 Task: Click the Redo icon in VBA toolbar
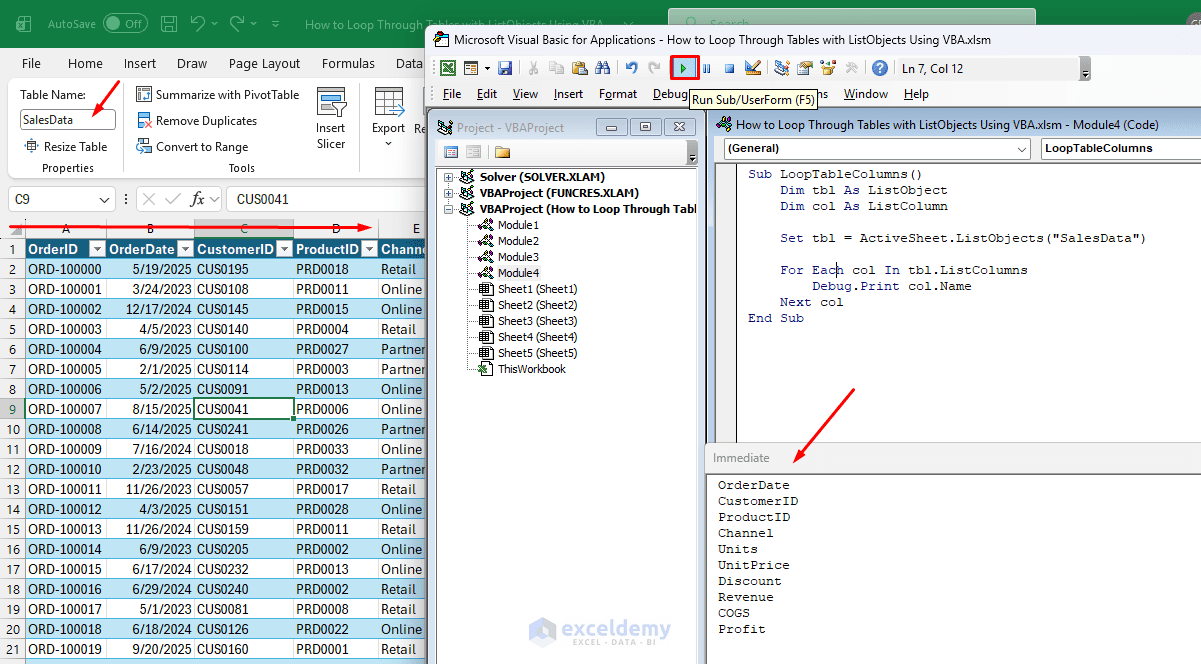(x=655, y=68)
